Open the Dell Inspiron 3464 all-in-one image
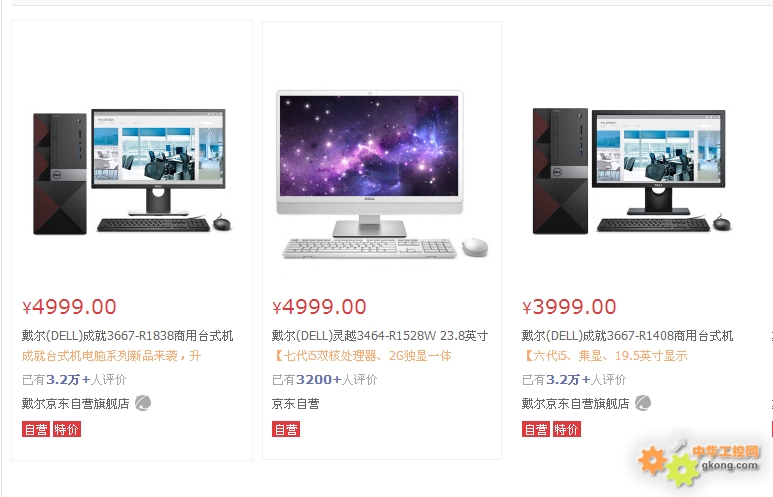Viewport: 773px width, 497px height. pos(382,174)
